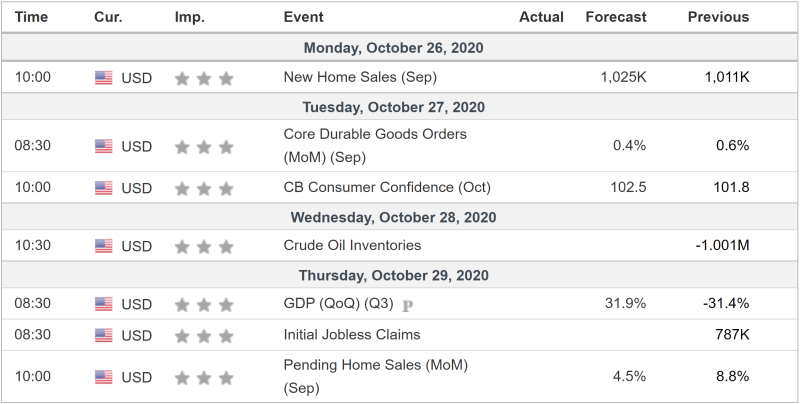Click the Imp. column header
Screen dimensions: 800x404
[190, 17]
